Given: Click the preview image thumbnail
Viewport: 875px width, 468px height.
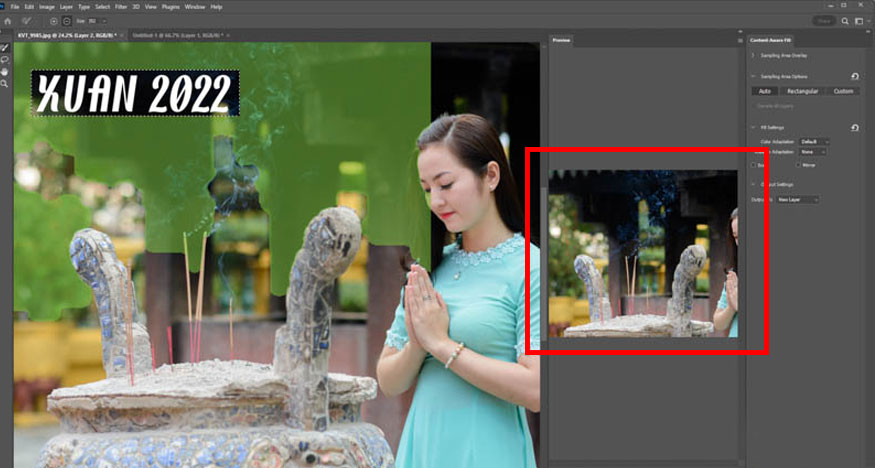Looking at the screenshot, I should tap(643, 253).
